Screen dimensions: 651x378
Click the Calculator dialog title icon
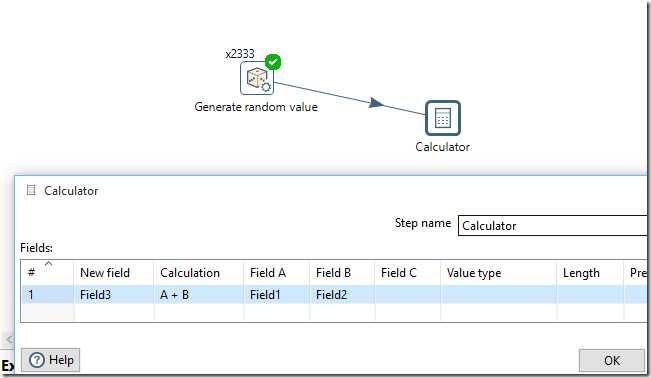tap(31, 190)
